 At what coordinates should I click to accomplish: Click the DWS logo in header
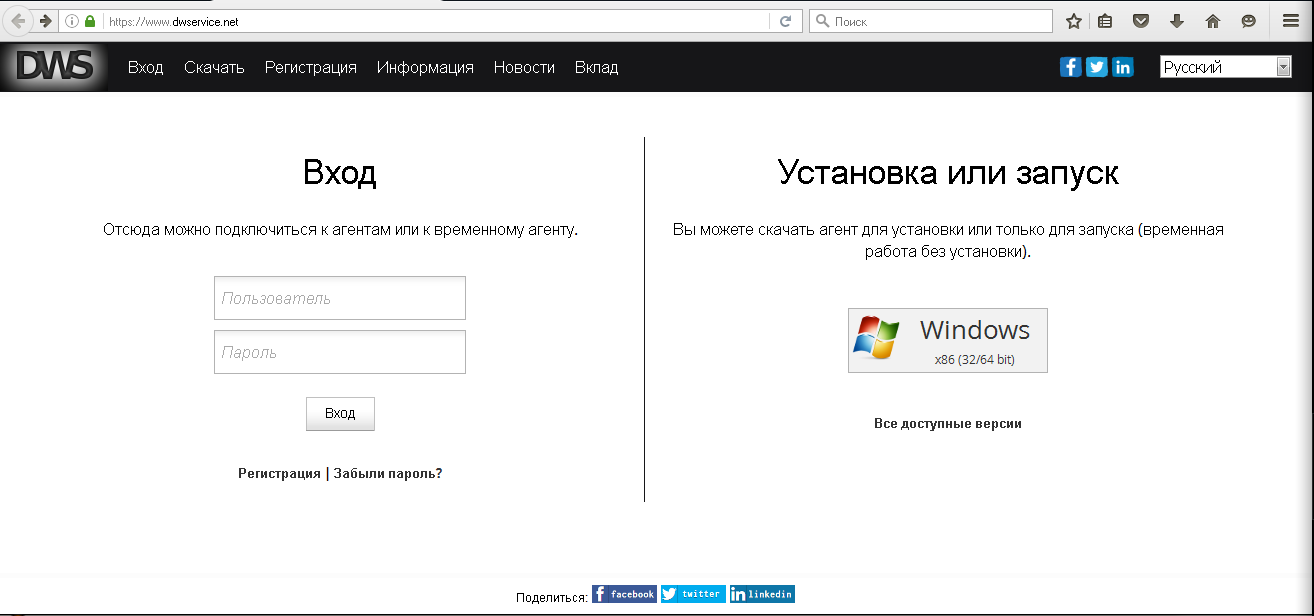[56, 66]
